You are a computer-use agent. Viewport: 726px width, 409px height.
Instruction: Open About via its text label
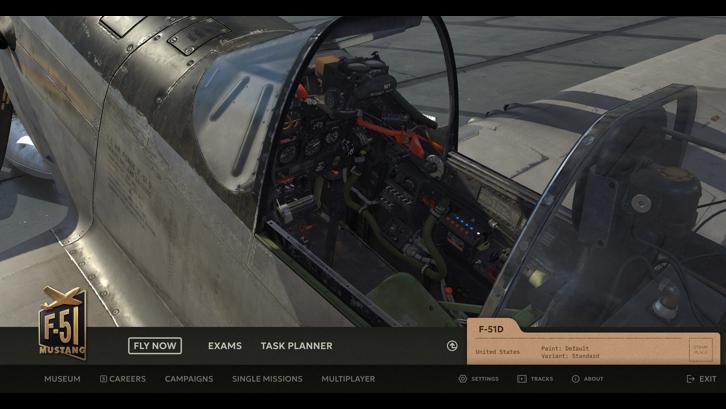coord(593,379)
